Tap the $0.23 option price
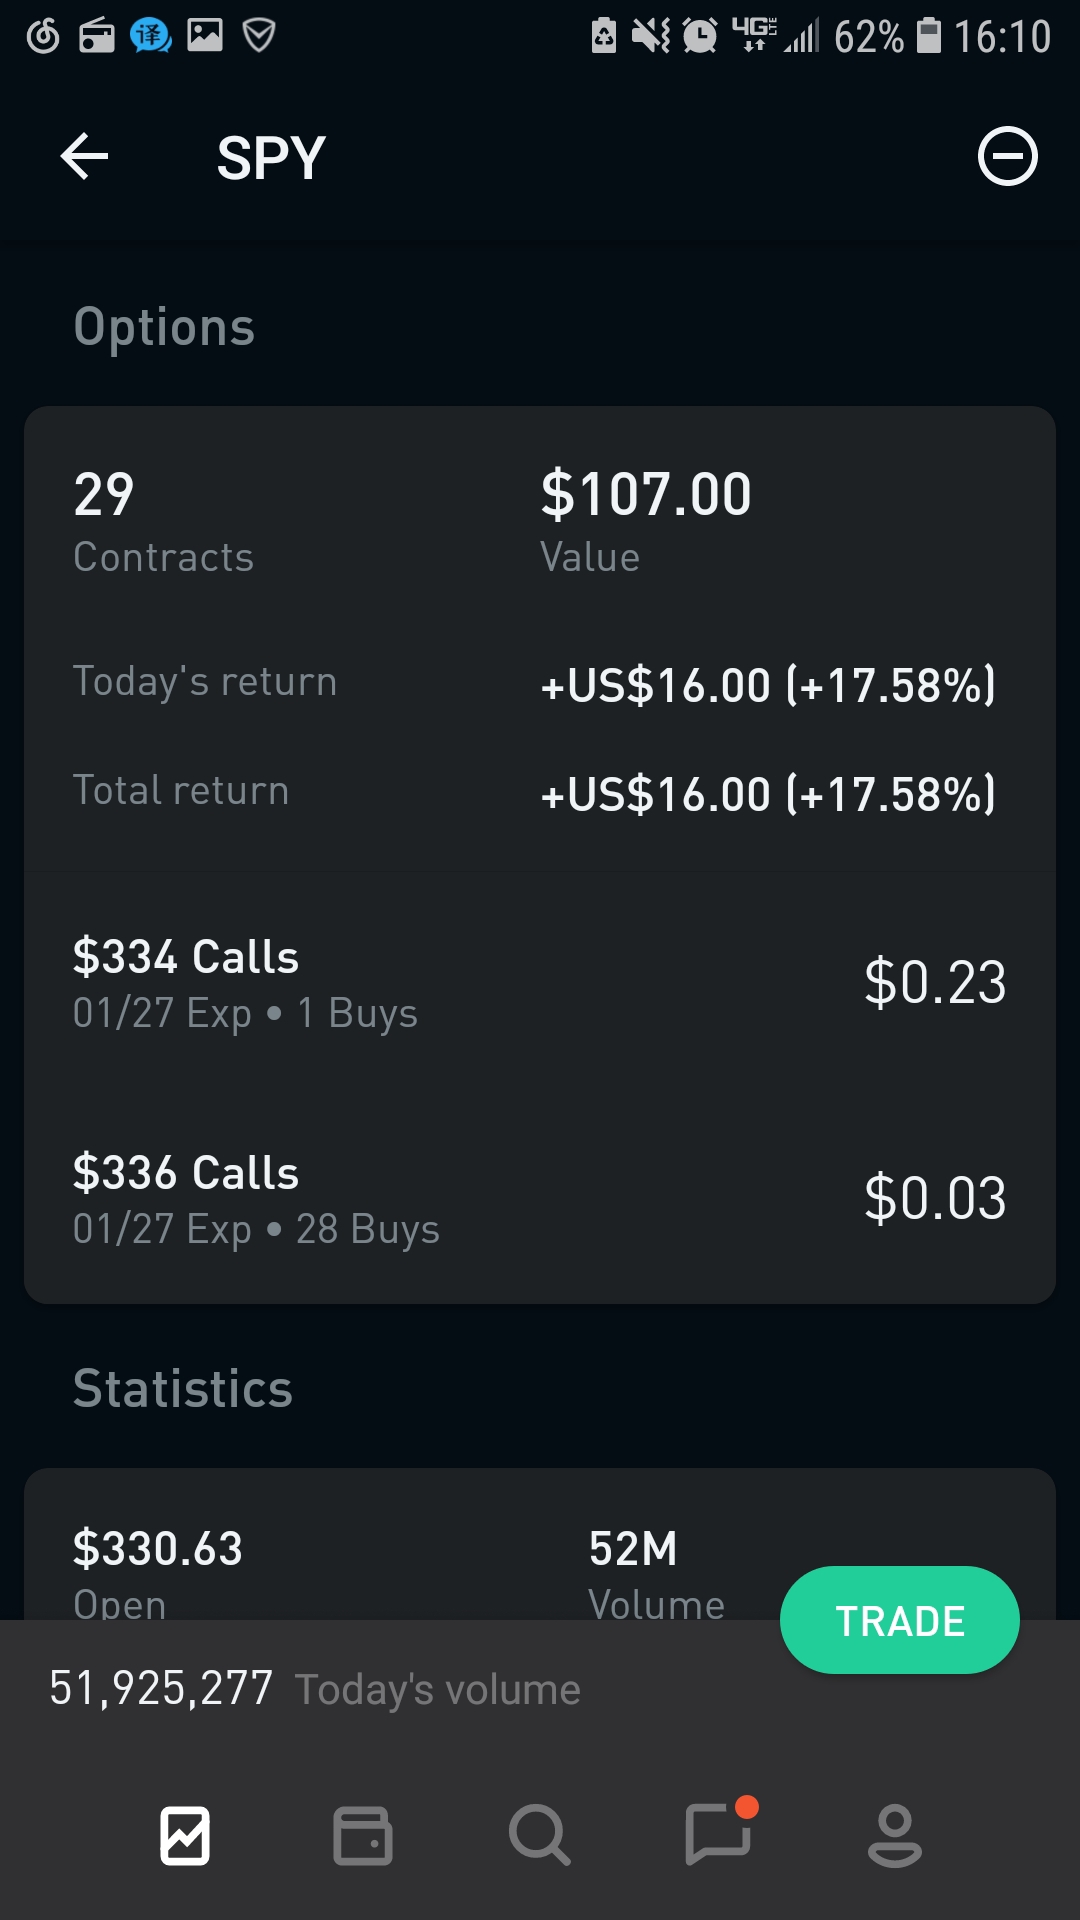 (x=934, y=982)
